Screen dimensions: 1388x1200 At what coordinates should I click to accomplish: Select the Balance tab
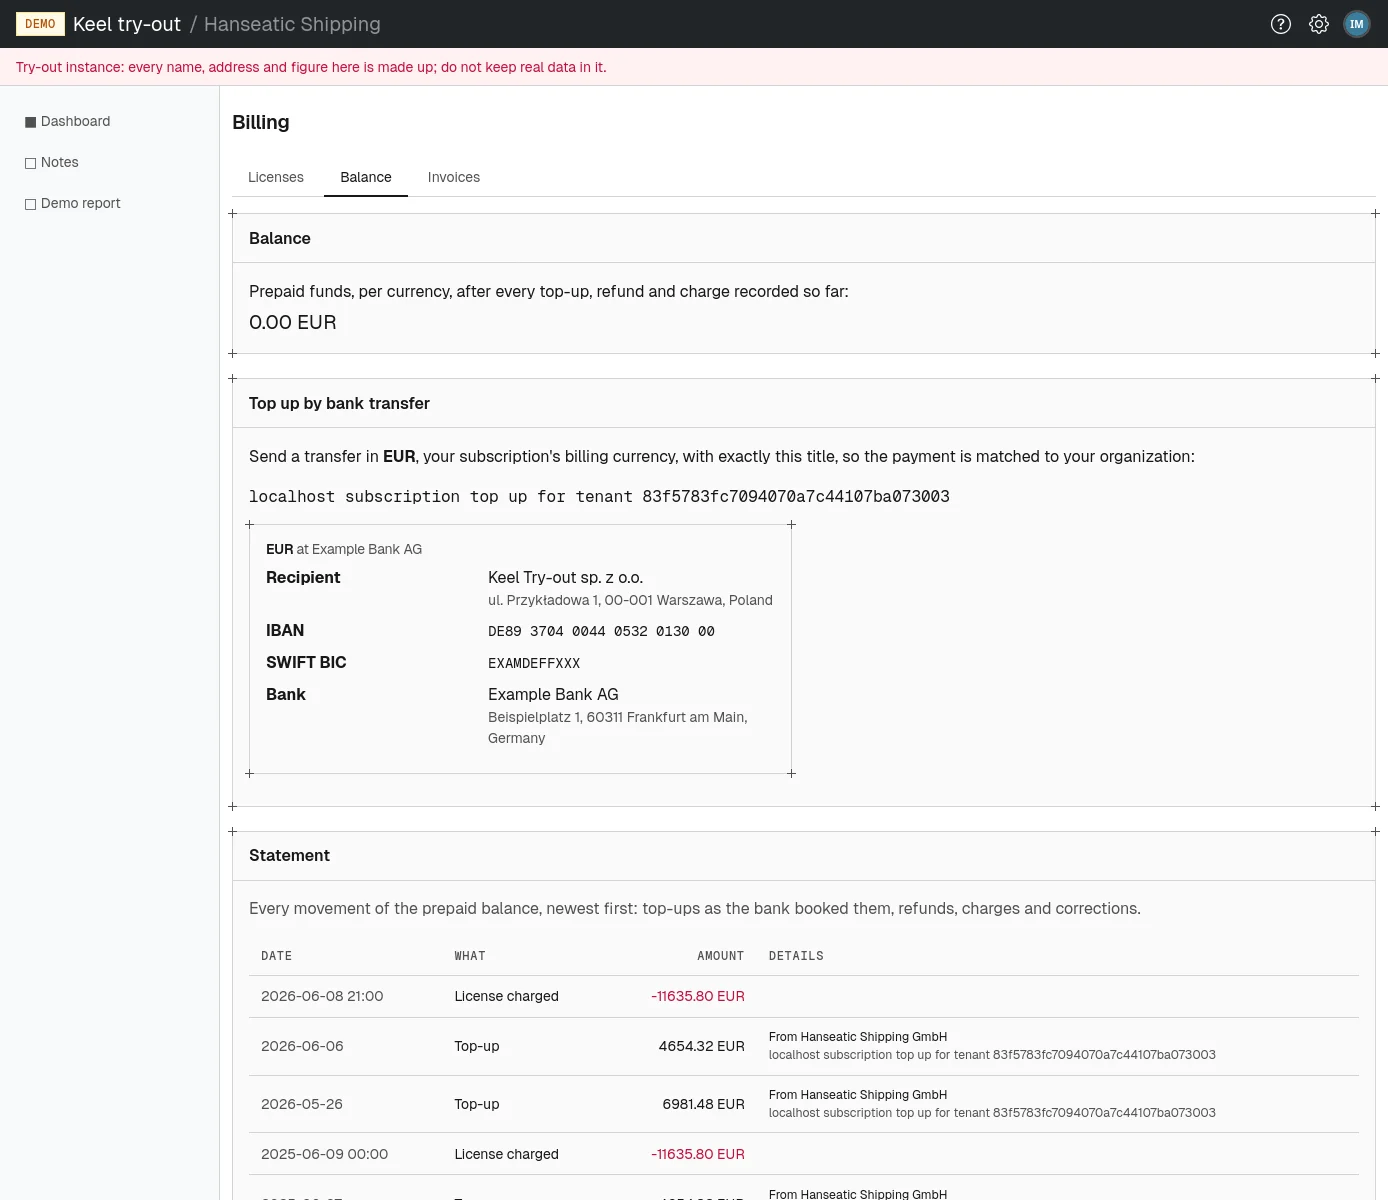point(366,177)
